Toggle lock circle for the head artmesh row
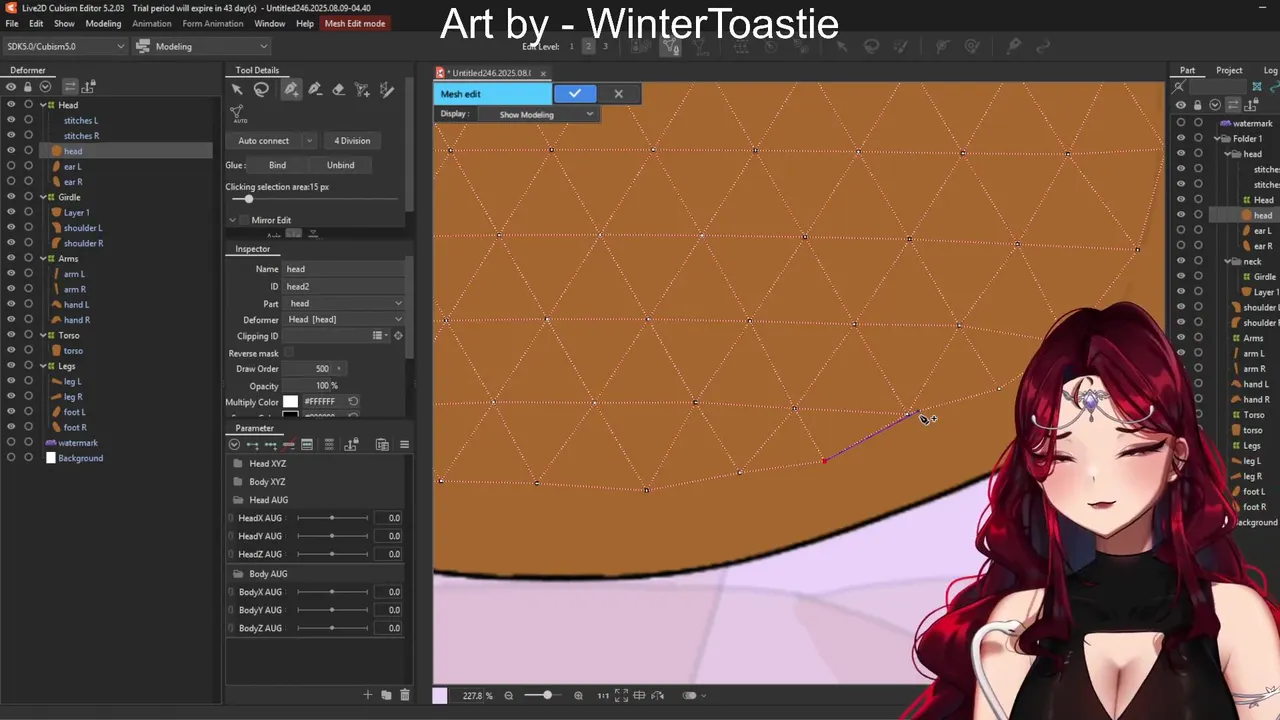Screen dimensions: 1280x720 tap(28, 151)
